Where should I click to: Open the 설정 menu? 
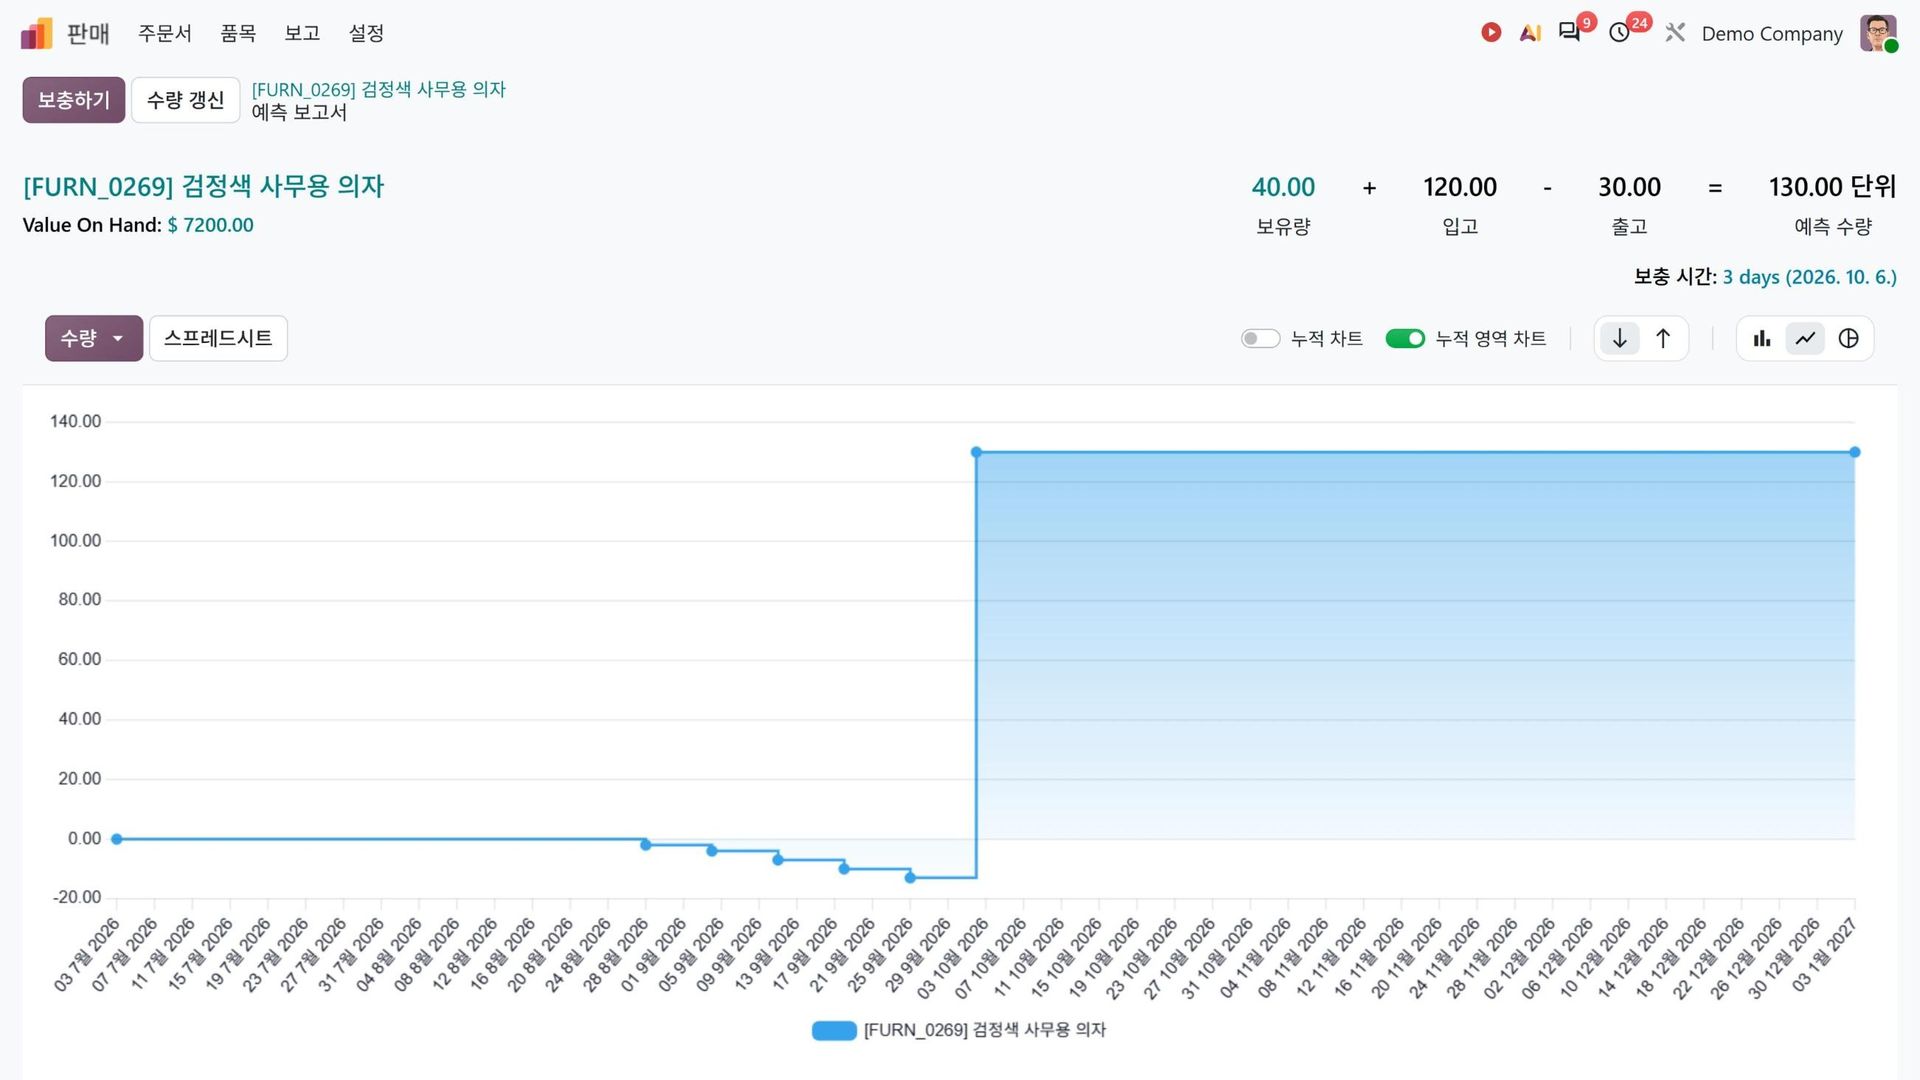(366, 33)
